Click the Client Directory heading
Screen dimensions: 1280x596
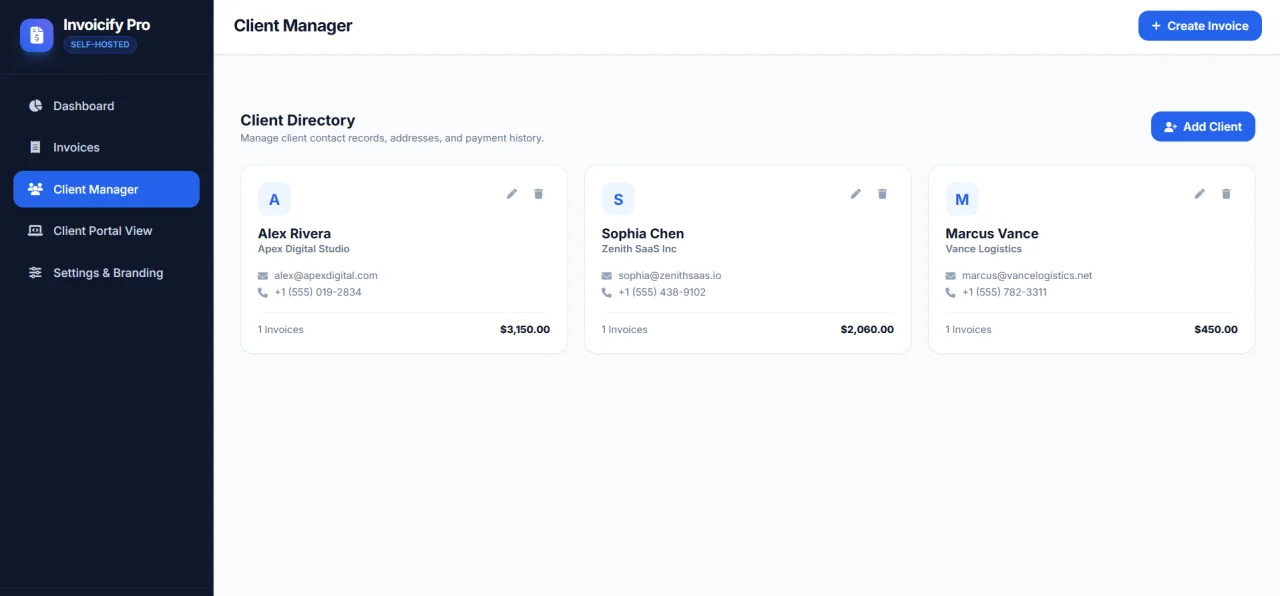click(298, 121)
